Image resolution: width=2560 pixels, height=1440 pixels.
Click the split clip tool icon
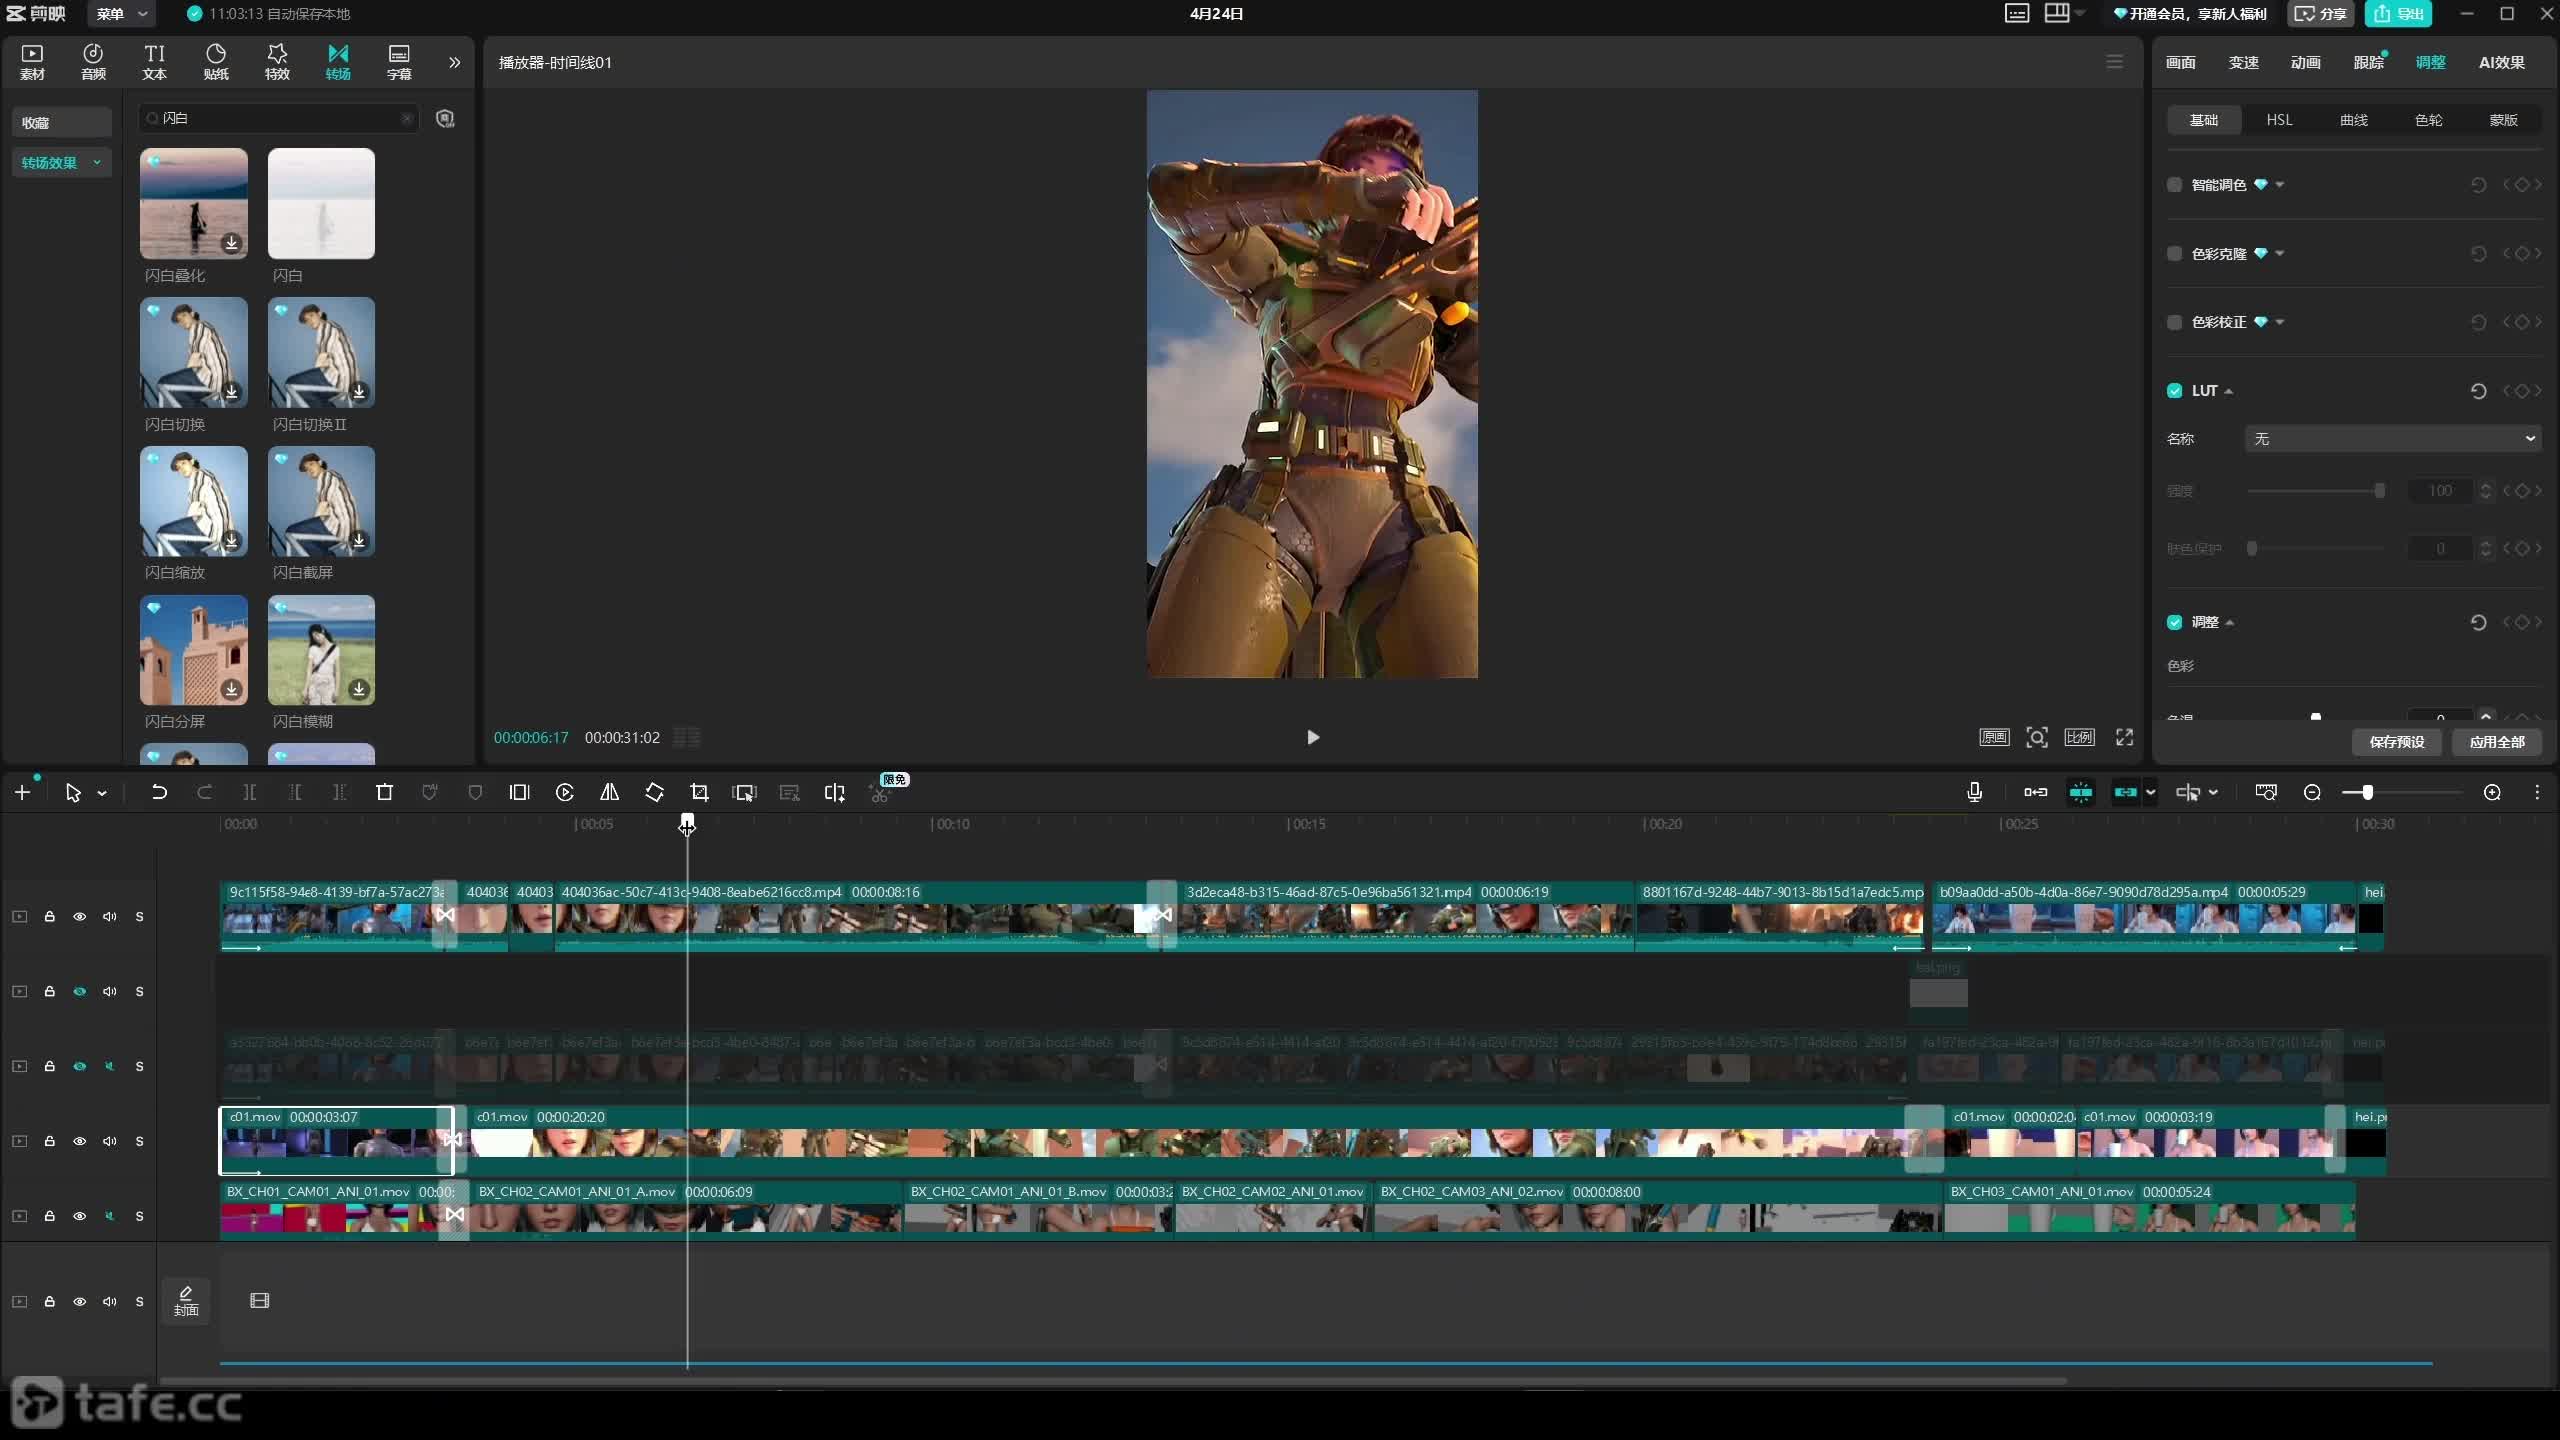coord(250,792)
